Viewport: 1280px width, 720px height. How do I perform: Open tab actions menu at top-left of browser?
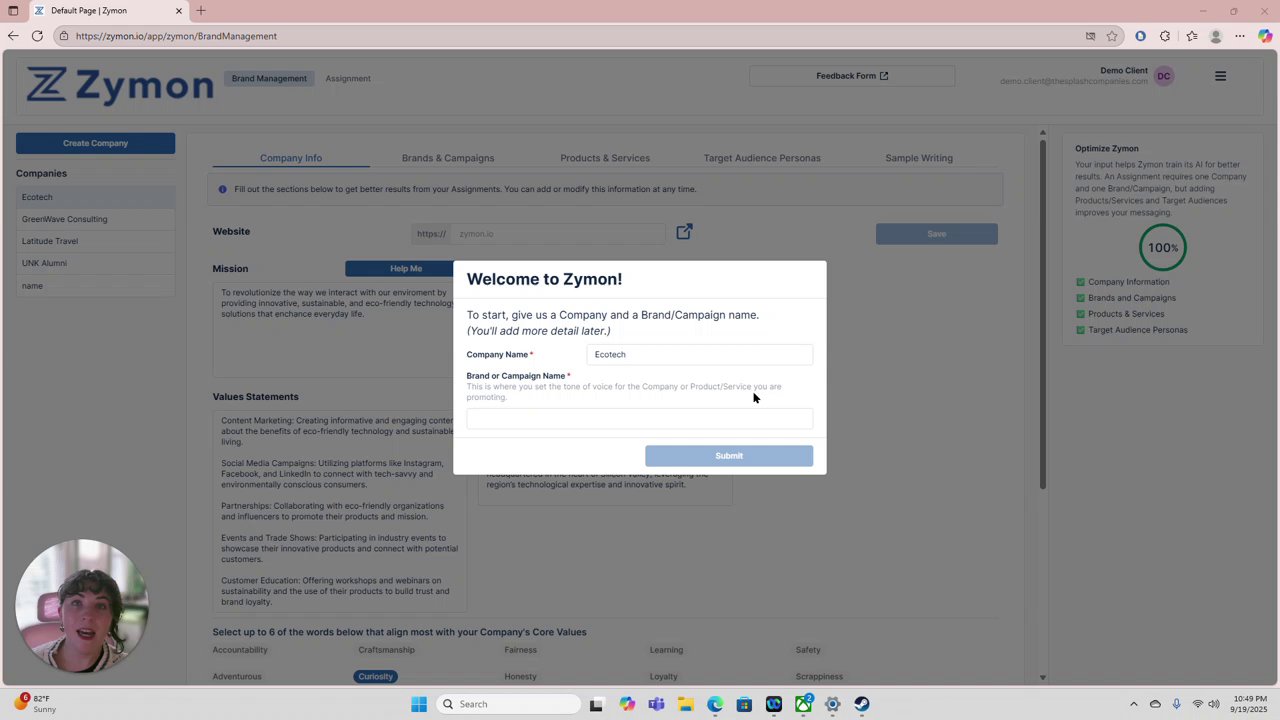click(x=13, y=11)
